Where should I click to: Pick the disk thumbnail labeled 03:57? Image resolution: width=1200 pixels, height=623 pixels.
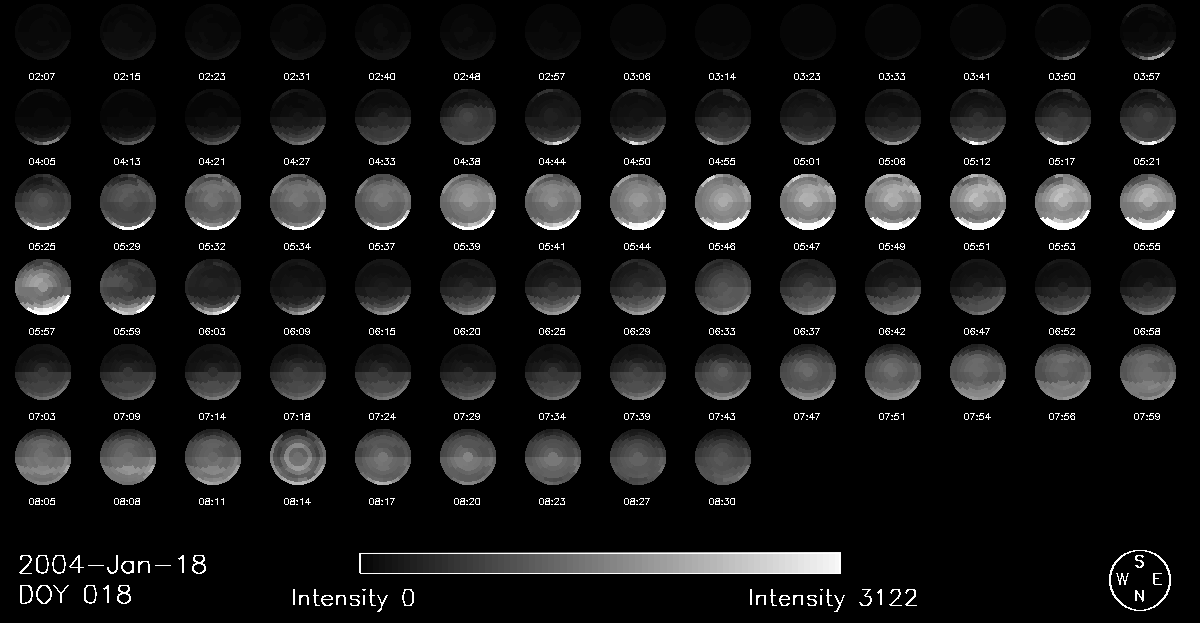pyautogui.click(x=1147, y=32)
